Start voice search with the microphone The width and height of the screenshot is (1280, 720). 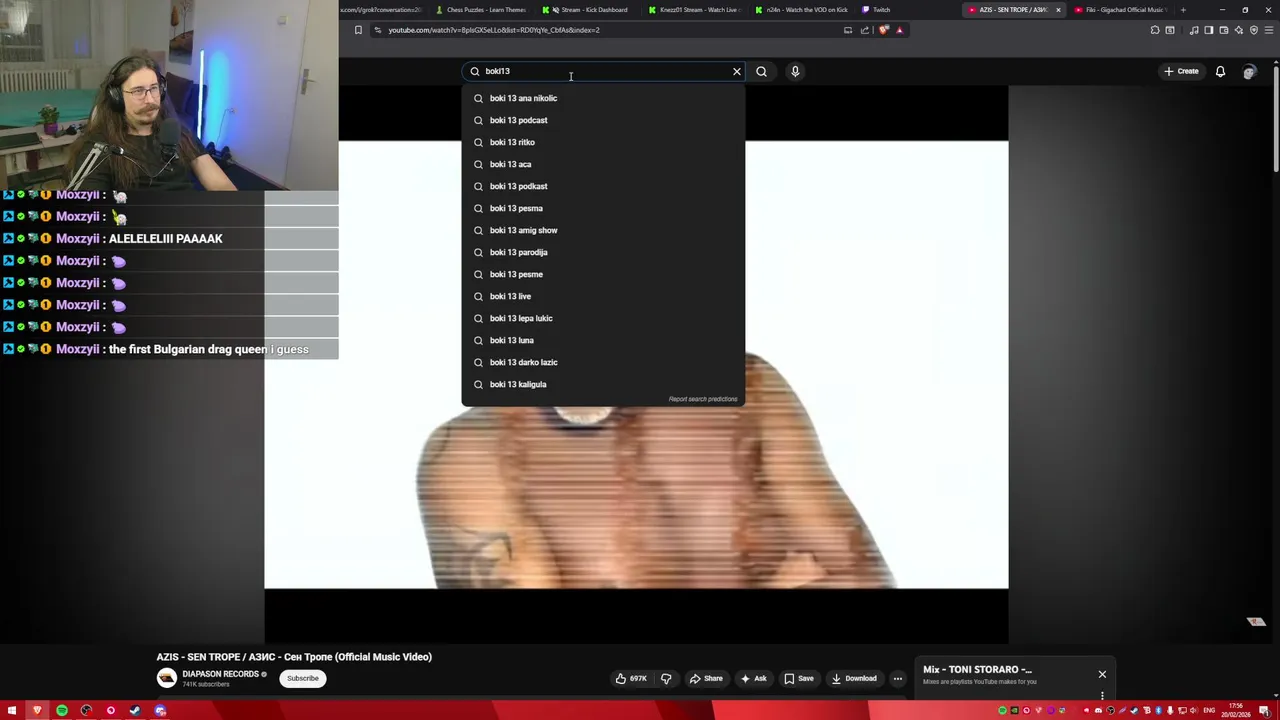(795, 71)
